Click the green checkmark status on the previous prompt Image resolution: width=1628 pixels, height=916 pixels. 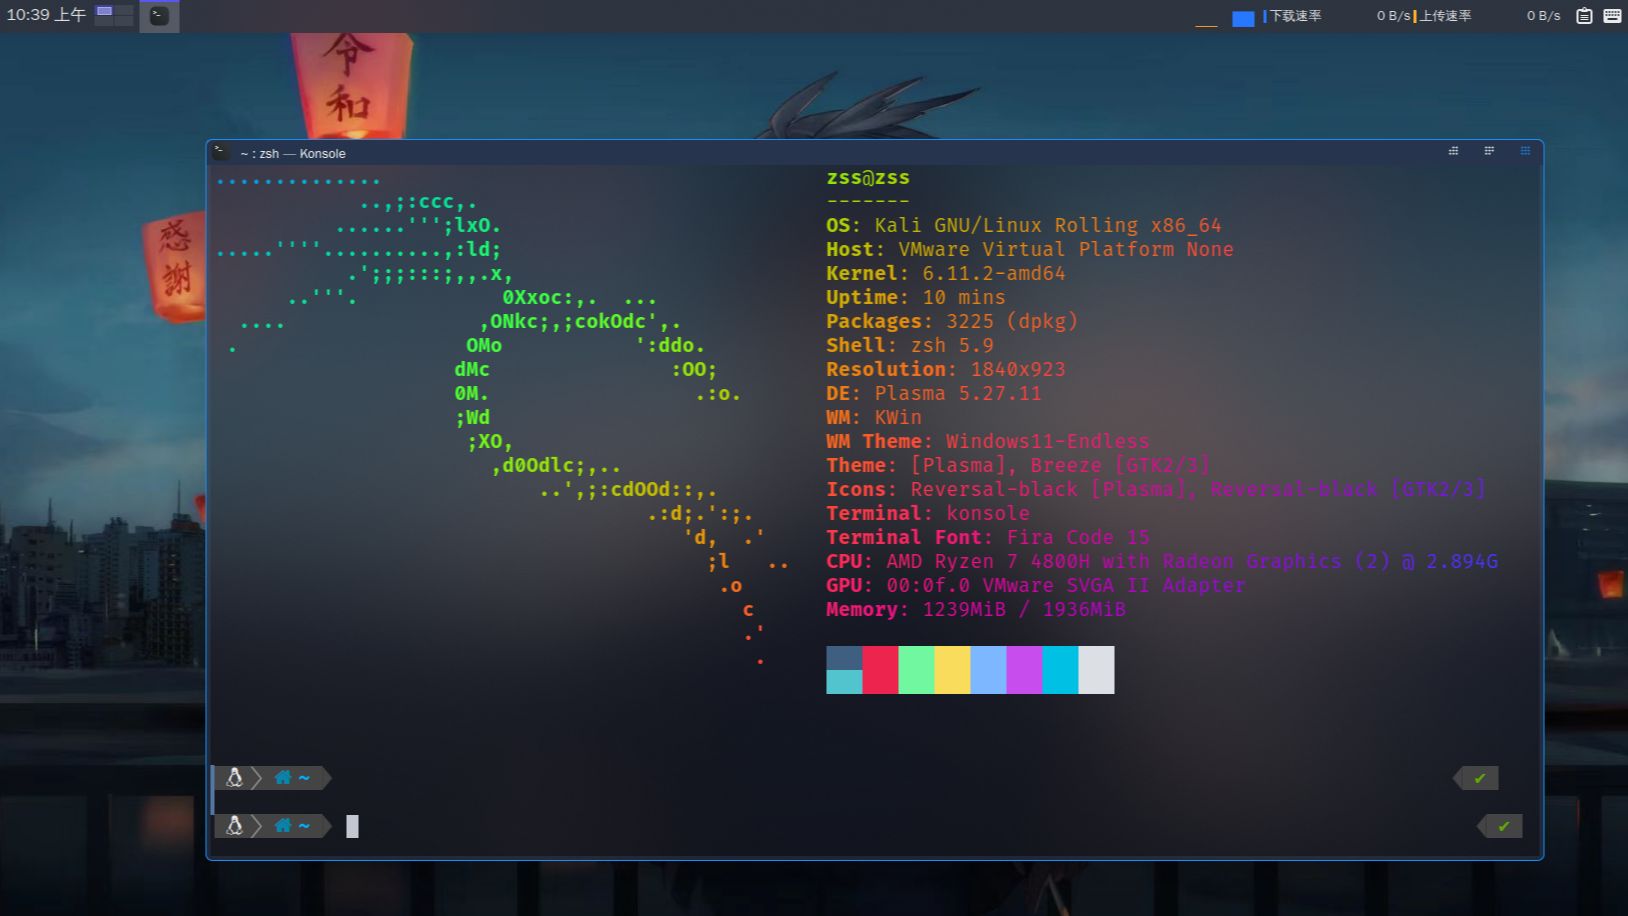pyautogui.click(x=1479, y=778)
